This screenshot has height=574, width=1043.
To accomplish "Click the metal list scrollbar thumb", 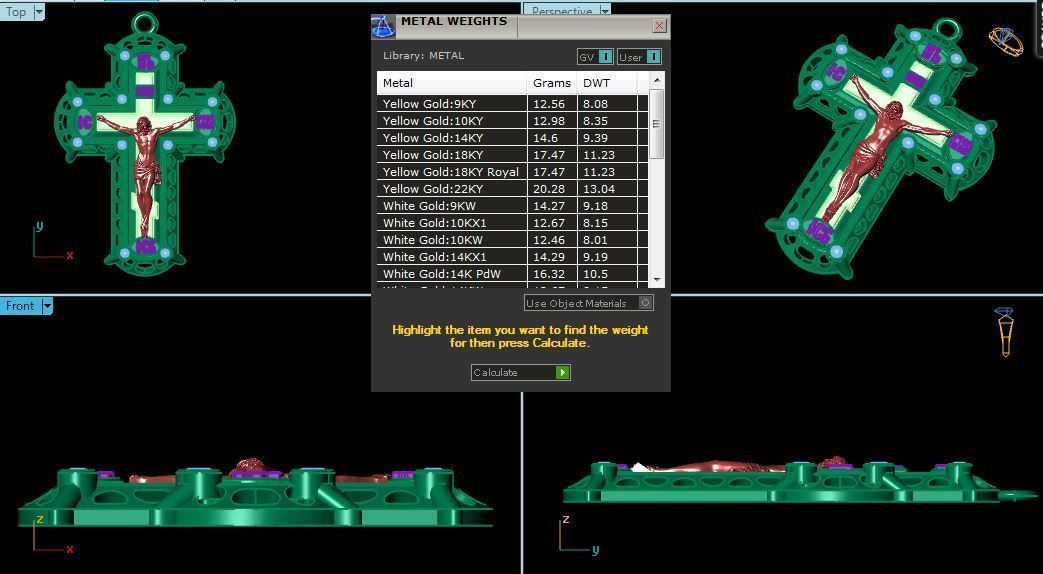I will (x=657, y=124).
